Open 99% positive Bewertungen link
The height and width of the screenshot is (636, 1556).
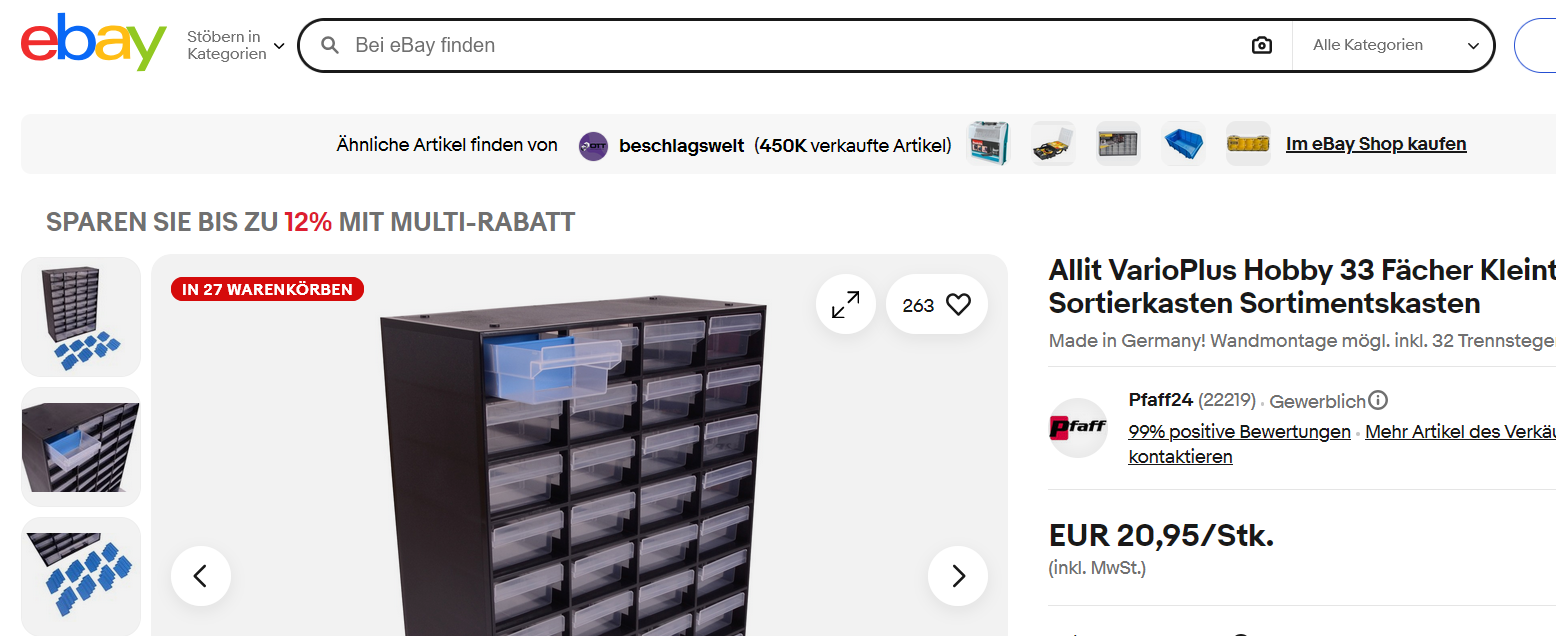click(x=1239, y=432)
